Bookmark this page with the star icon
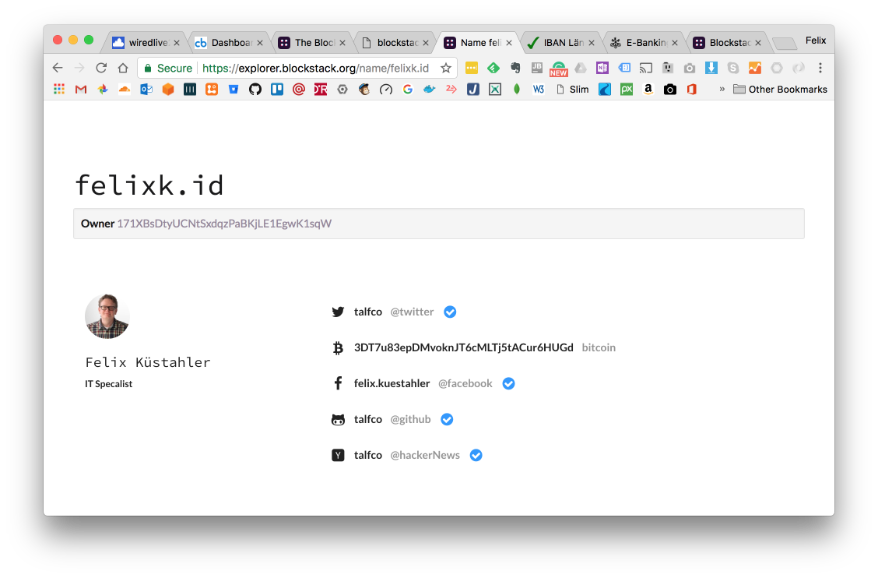 pyautogui.click(x=446, y=68)
